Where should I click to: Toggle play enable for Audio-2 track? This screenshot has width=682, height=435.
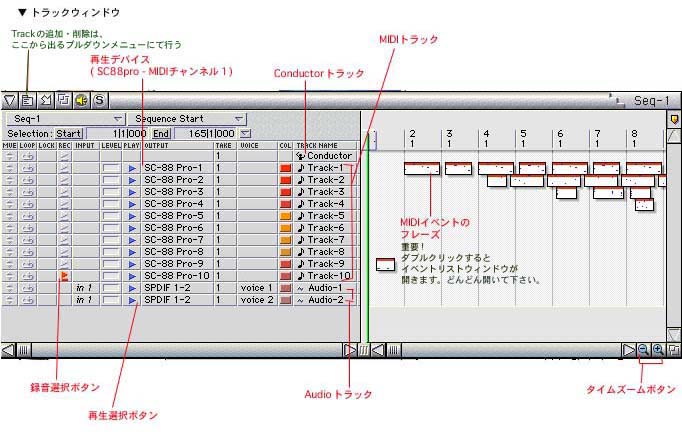pyautogui.click(x=133, y=299)
